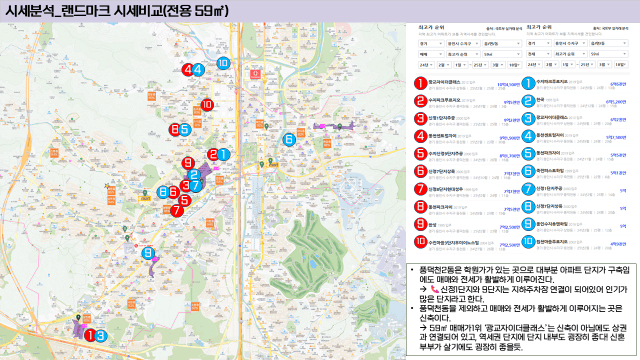Select 죽전퍼스트하임 row in the 전세 ranking
Image resolution: width=640 pixels, height=360 pixels.
[575, 172]
